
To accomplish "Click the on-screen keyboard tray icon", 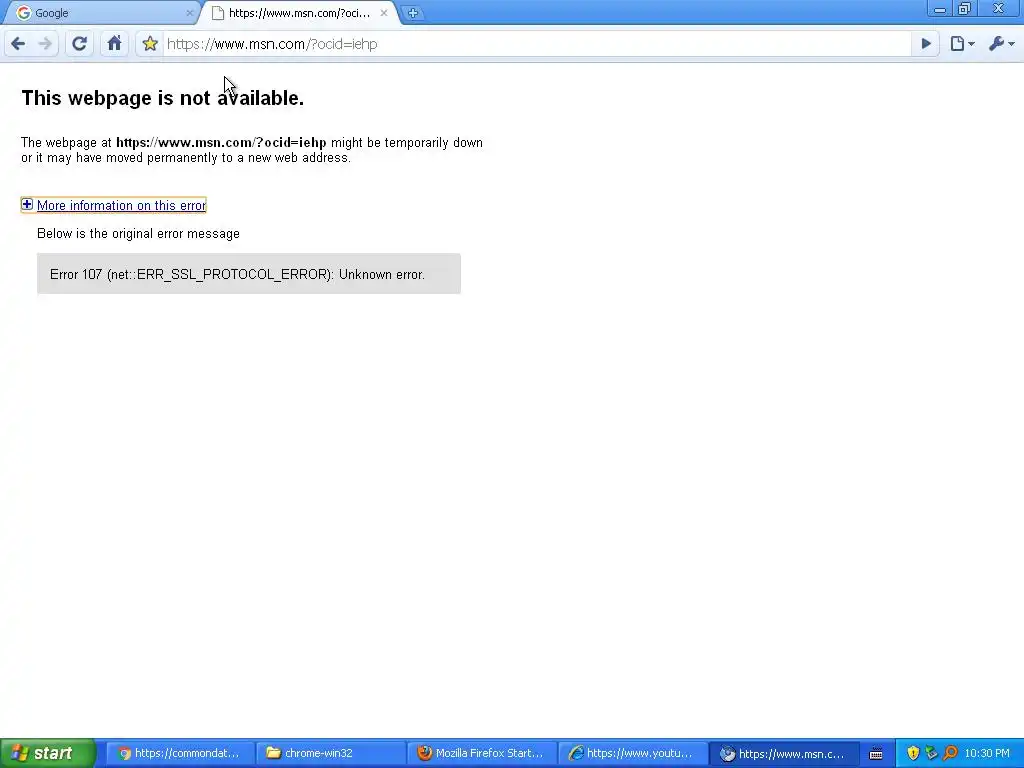I will 876,754.
